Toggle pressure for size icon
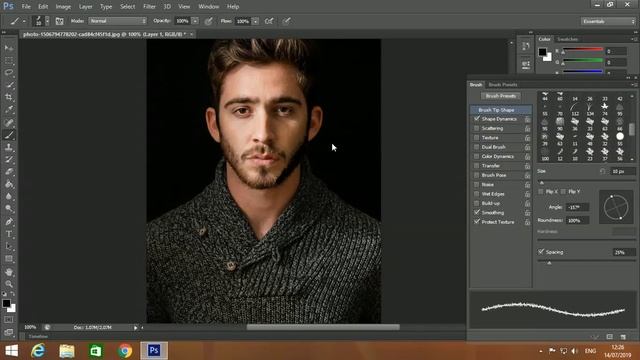This screenshot has width=640, height=360. [287, 21]
